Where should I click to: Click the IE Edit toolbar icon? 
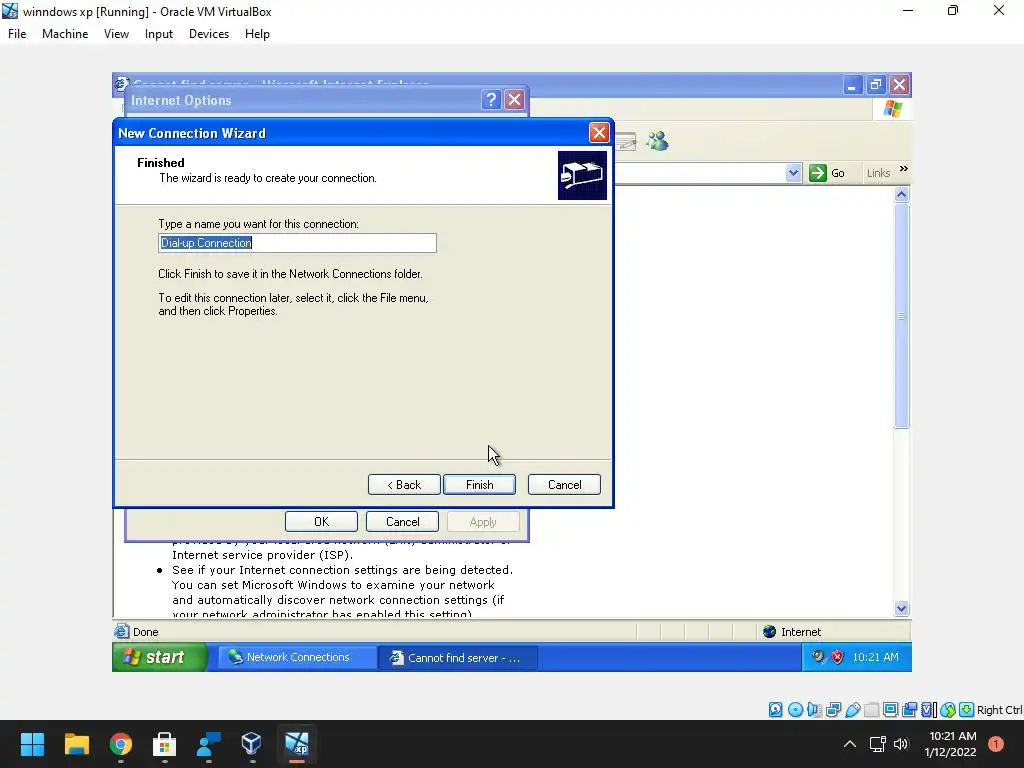(x=626, y=141)
